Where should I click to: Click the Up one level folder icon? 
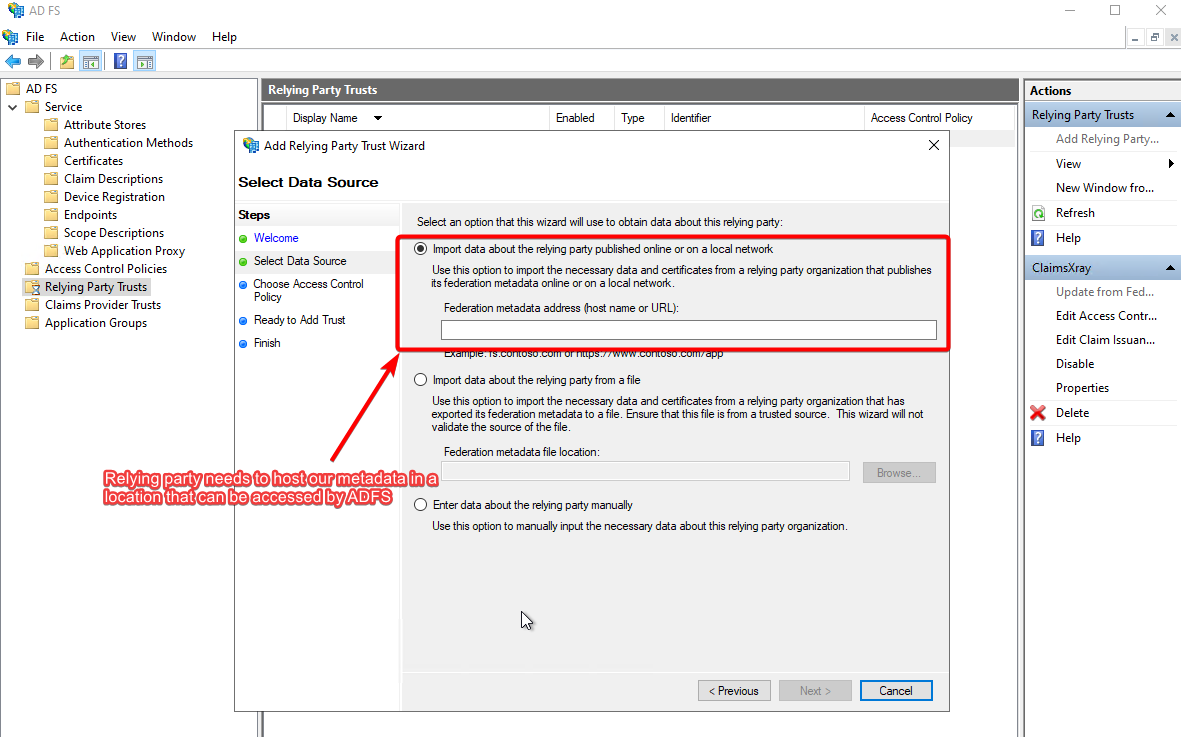(x=67, y=62)
